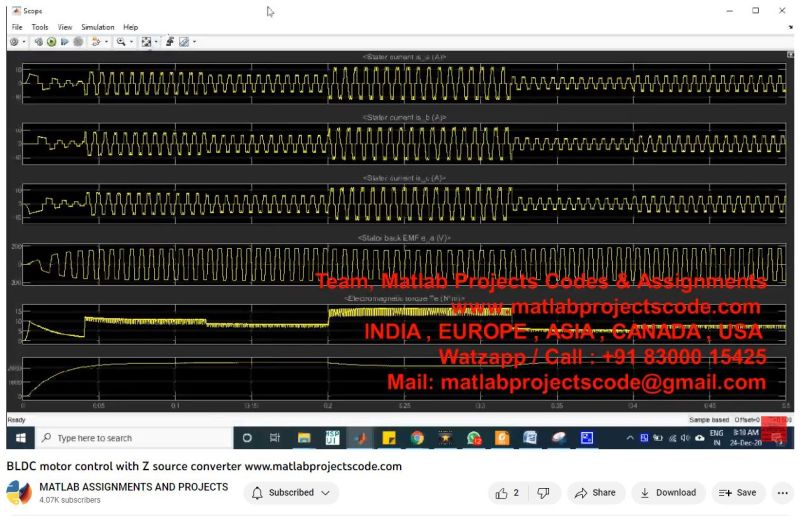
Task: Open the MATLAB taskbar icon
Action: [361, 438]
